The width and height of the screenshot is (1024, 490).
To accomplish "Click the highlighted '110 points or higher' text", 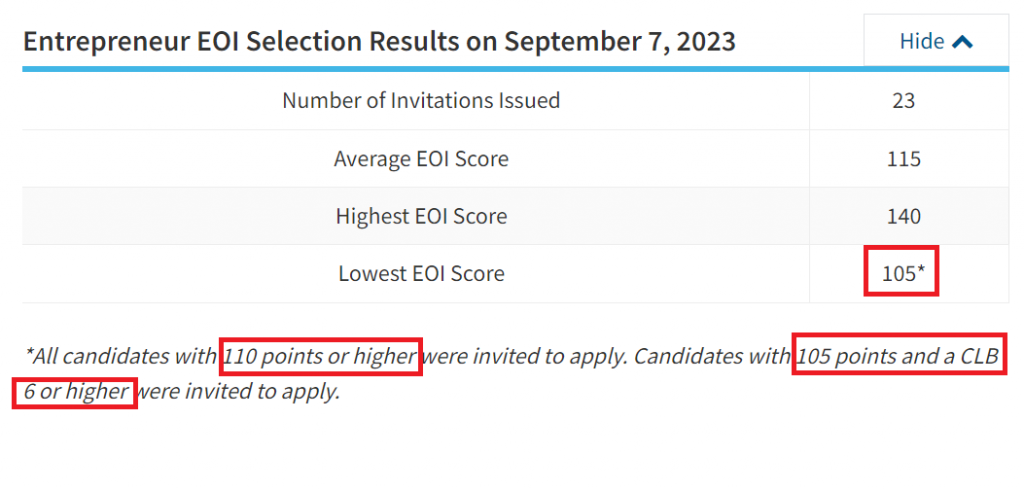I will [321, 357].
